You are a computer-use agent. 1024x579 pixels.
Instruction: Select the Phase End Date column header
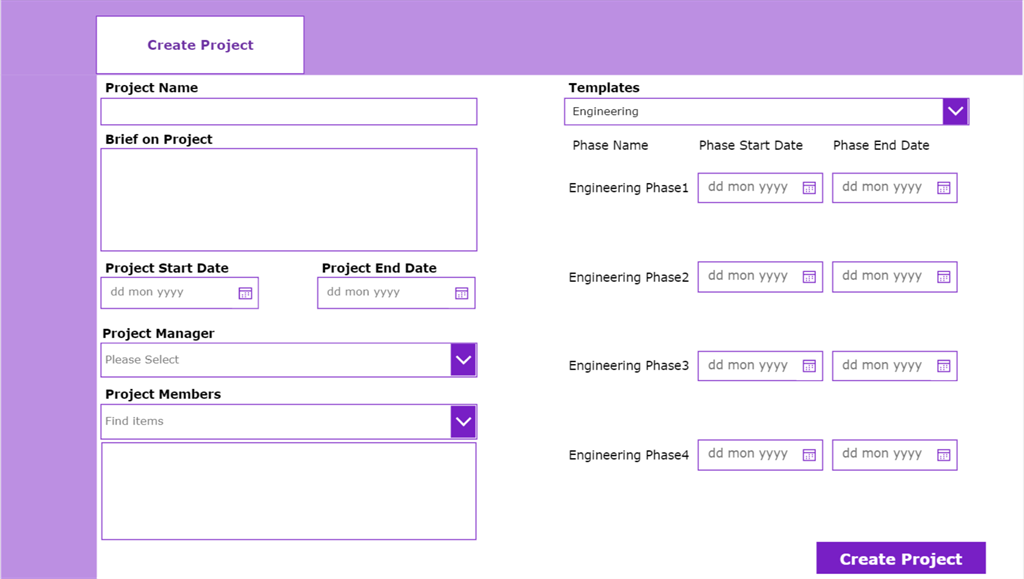tap(881, 146)
